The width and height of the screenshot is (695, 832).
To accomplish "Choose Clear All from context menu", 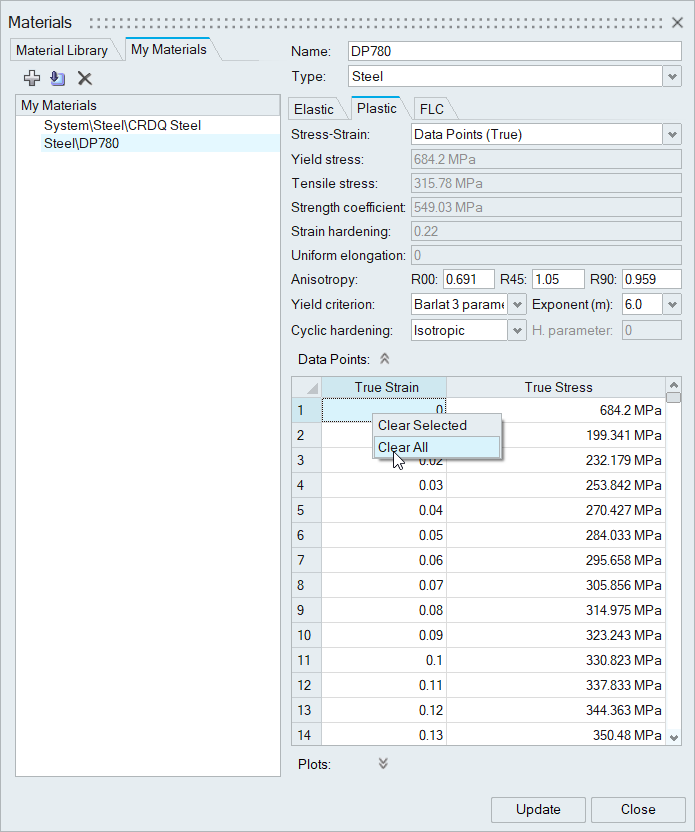I will 403,447.
